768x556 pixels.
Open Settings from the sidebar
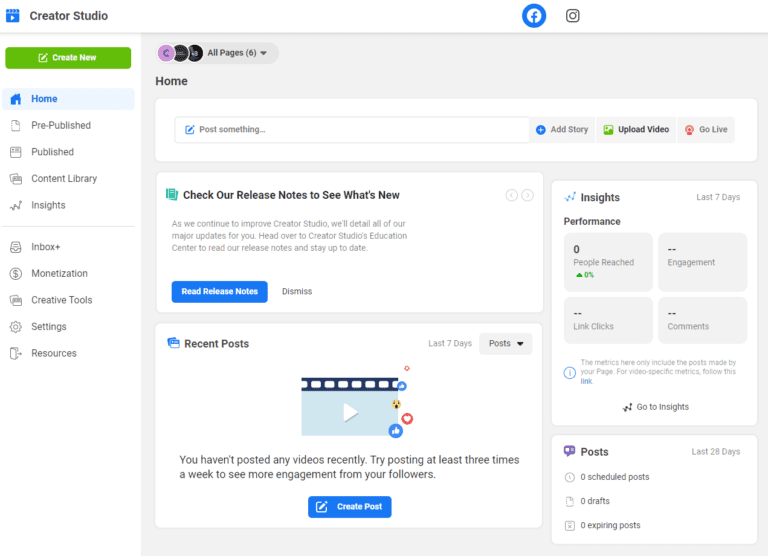pos(48,327)
